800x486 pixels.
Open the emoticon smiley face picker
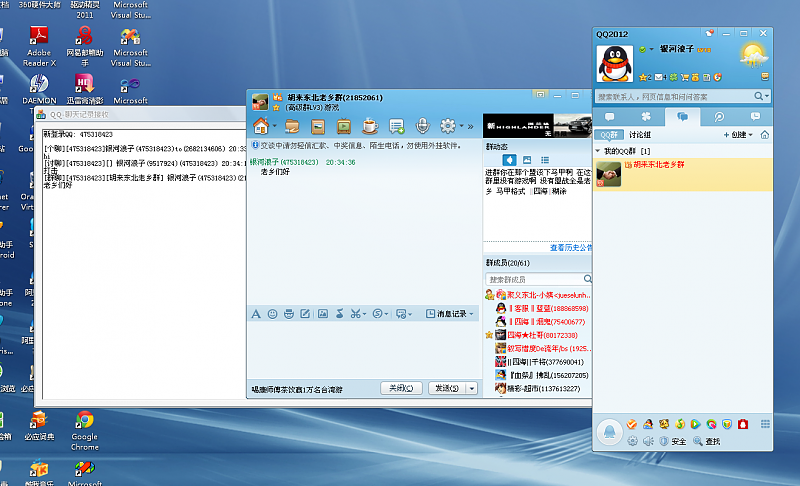coord(272,314)
